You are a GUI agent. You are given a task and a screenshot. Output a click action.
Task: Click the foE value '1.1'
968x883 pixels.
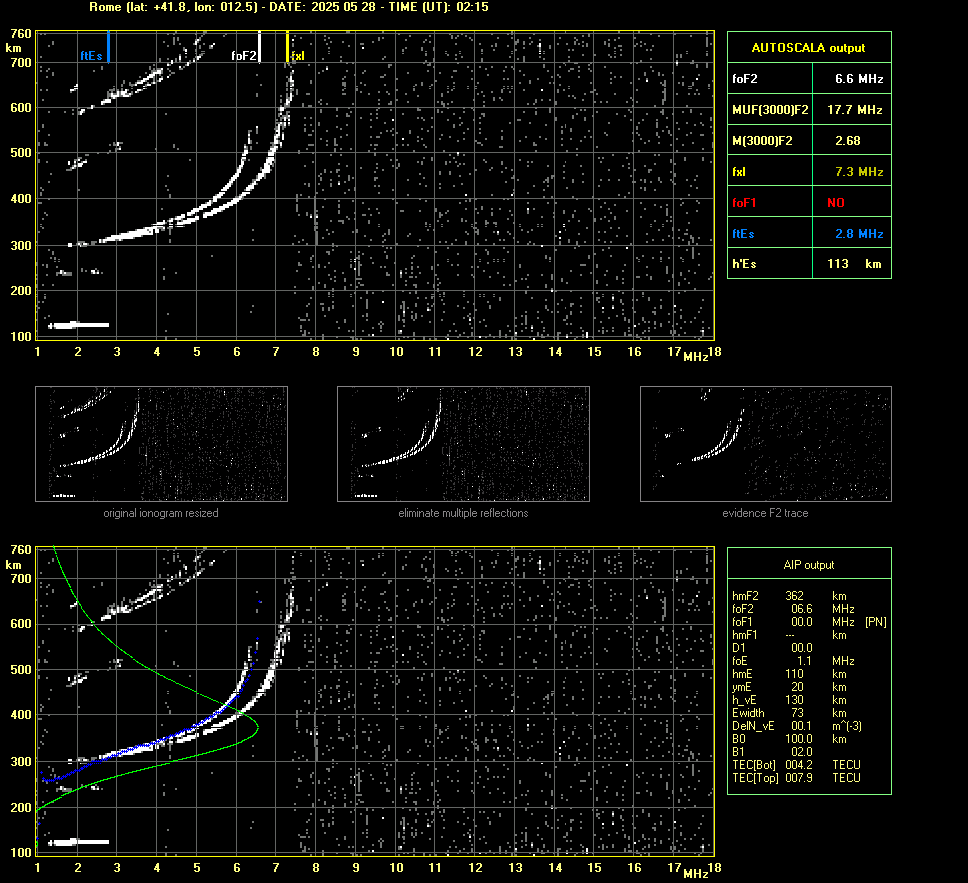tap(804, 661)
